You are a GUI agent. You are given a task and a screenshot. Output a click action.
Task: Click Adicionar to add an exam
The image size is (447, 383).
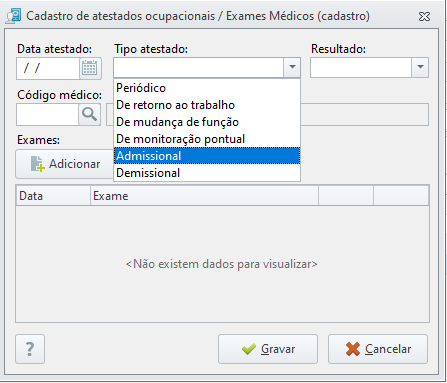[x=65, y=164]
